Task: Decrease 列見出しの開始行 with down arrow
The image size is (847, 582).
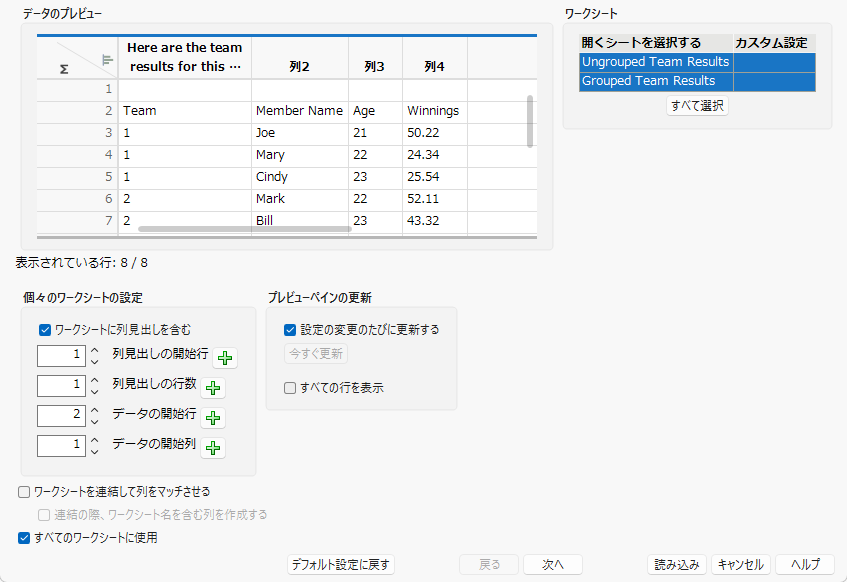Action: (95, 362)
